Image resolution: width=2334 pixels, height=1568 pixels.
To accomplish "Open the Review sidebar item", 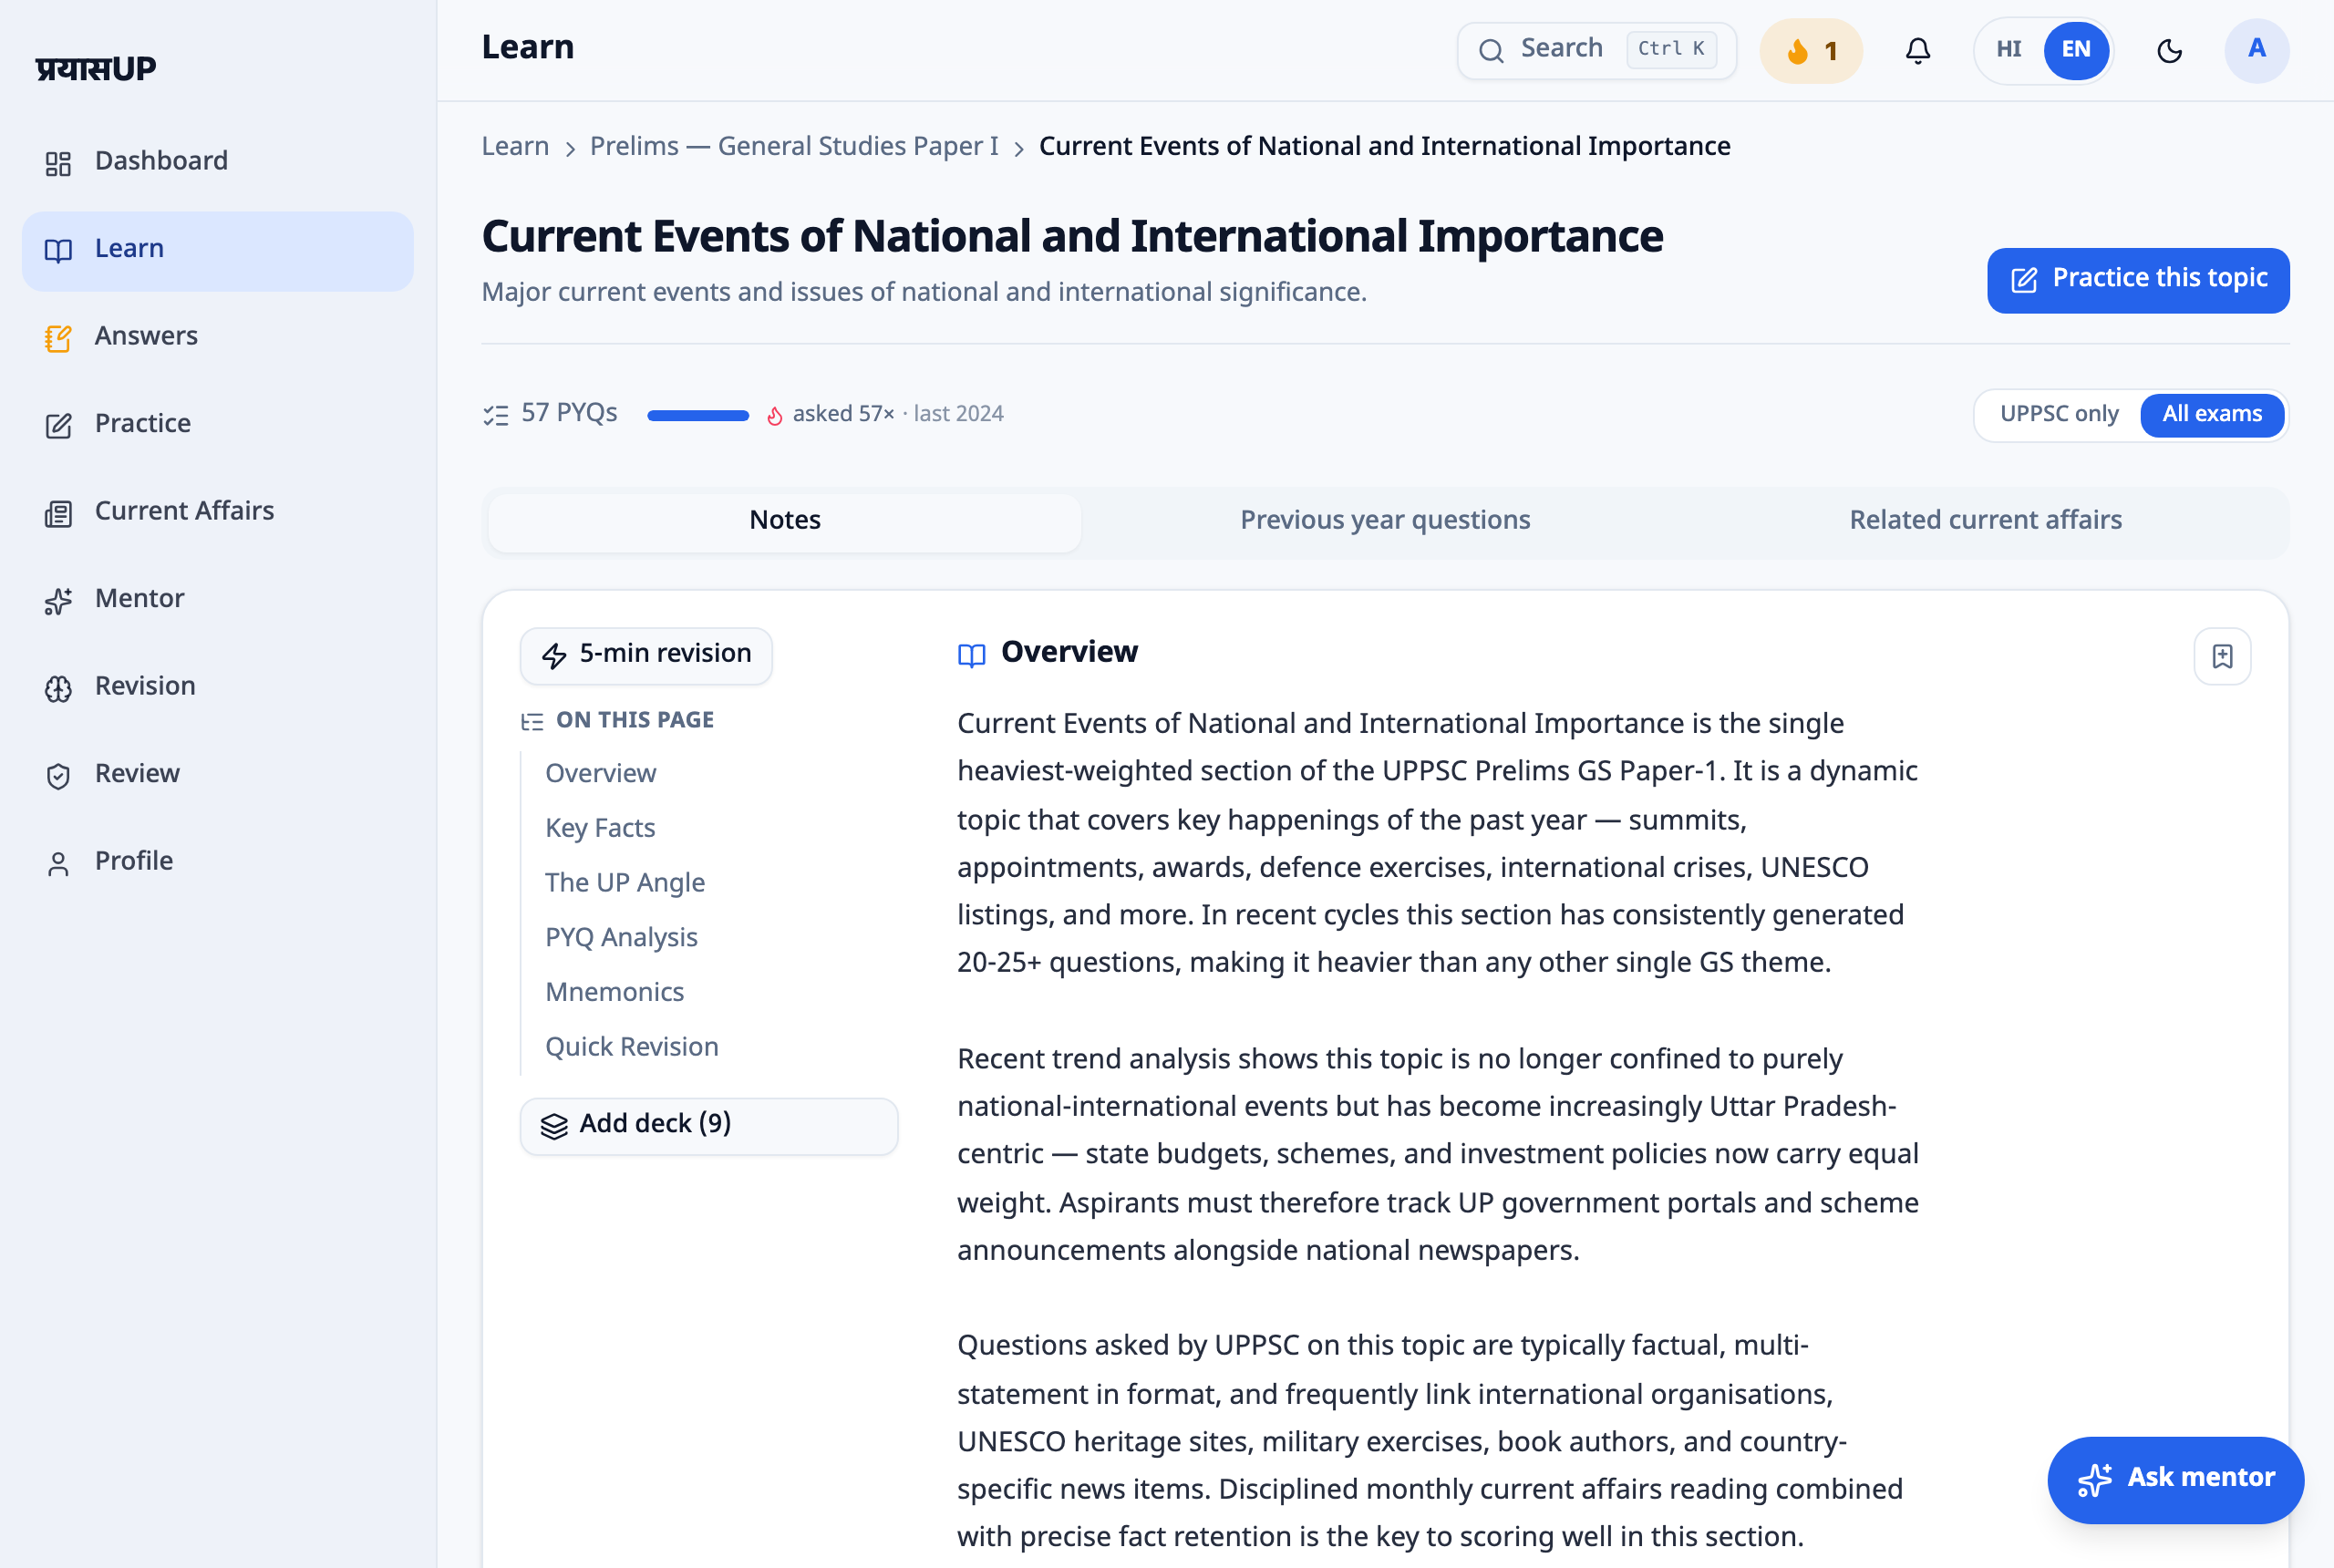I will click(217, 774).
